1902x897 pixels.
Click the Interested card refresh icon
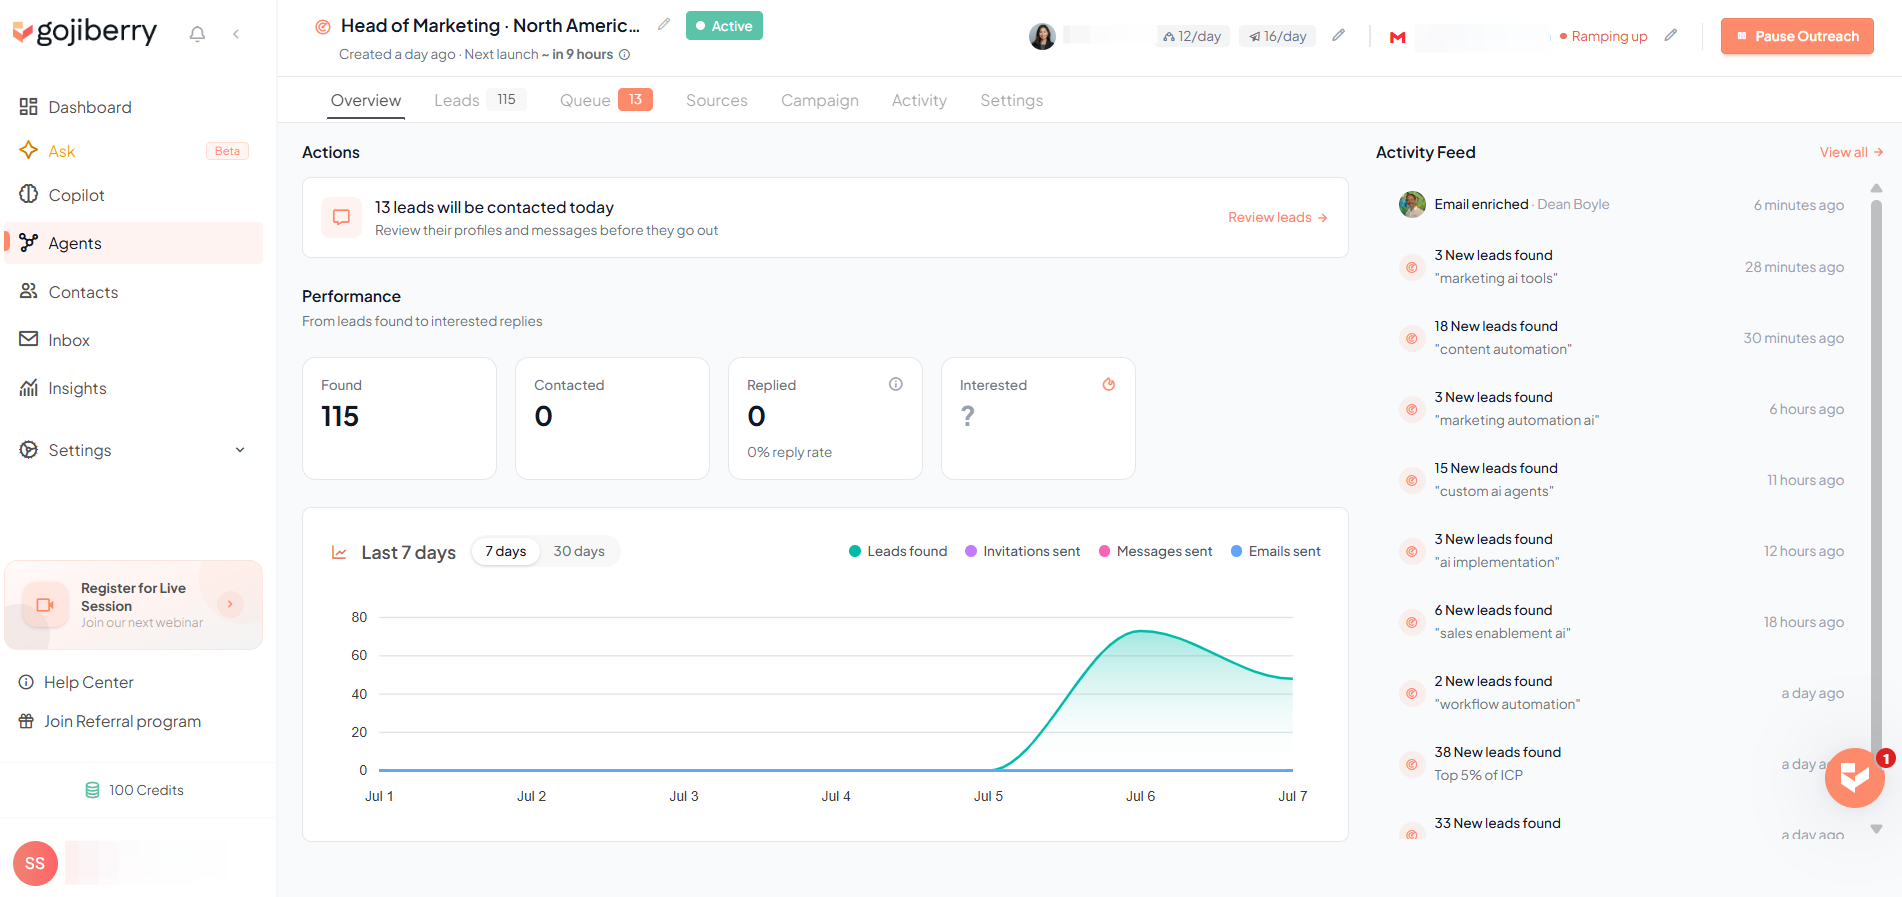[1109, 384]
